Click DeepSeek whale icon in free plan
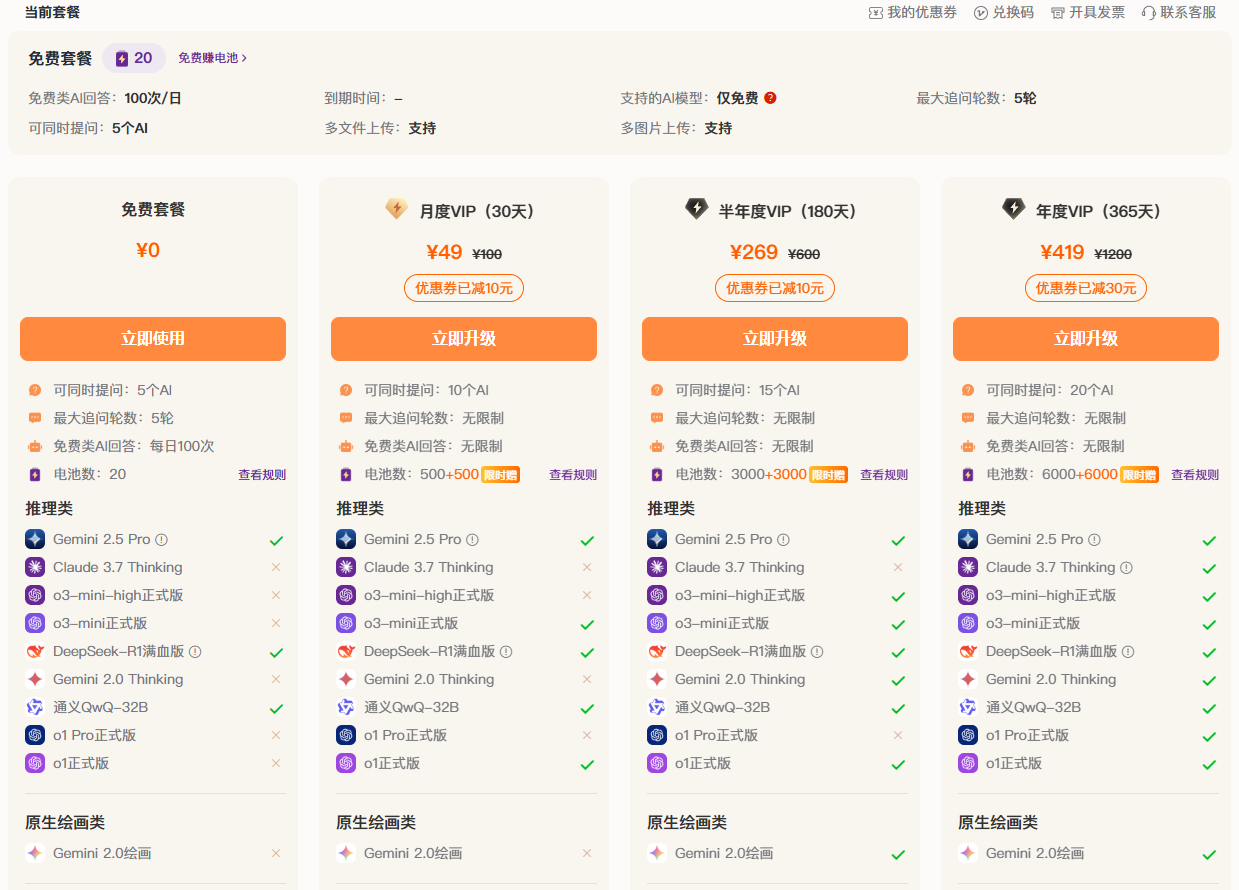 click(x=35, y=651)
